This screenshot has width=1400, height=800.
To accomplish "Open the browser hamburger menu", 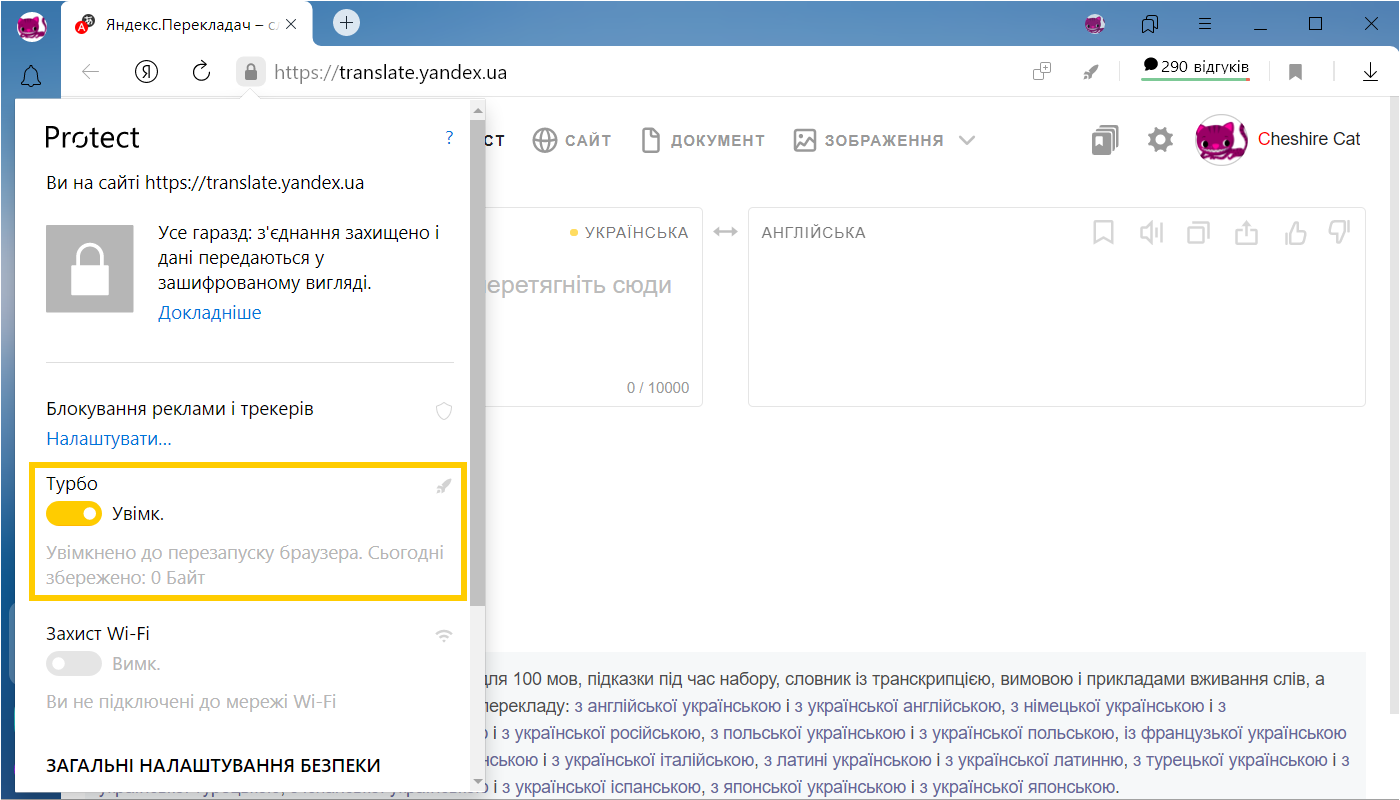I will point(1206,23).
